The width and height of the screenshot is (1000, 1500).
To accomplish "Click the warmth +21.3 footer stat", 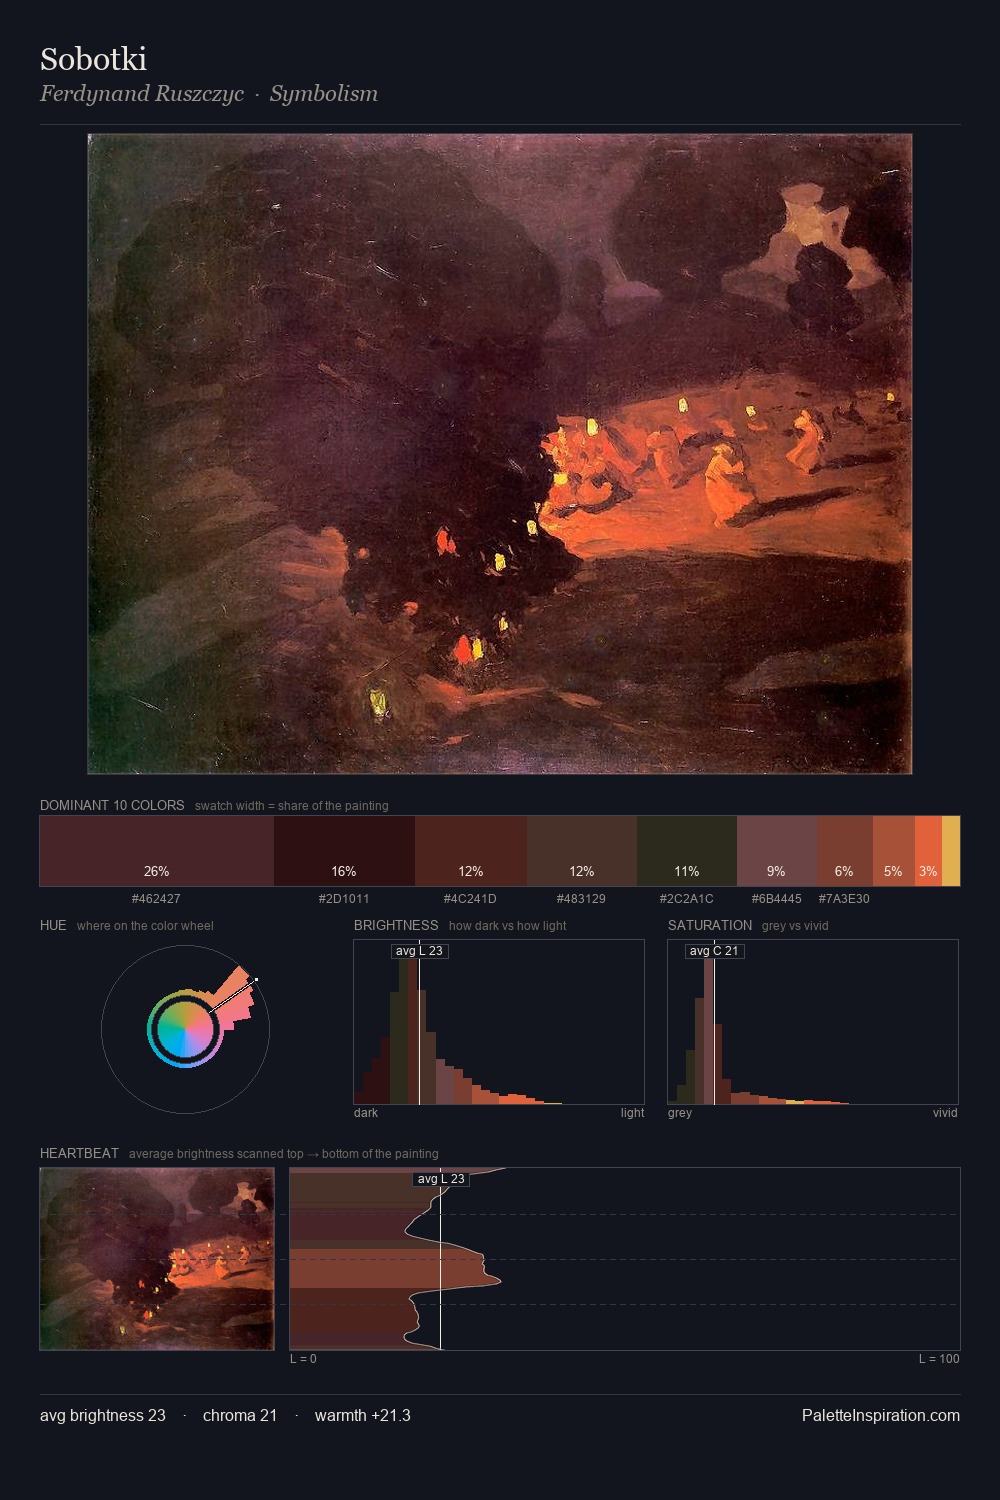I will (x=363, y=1415).
